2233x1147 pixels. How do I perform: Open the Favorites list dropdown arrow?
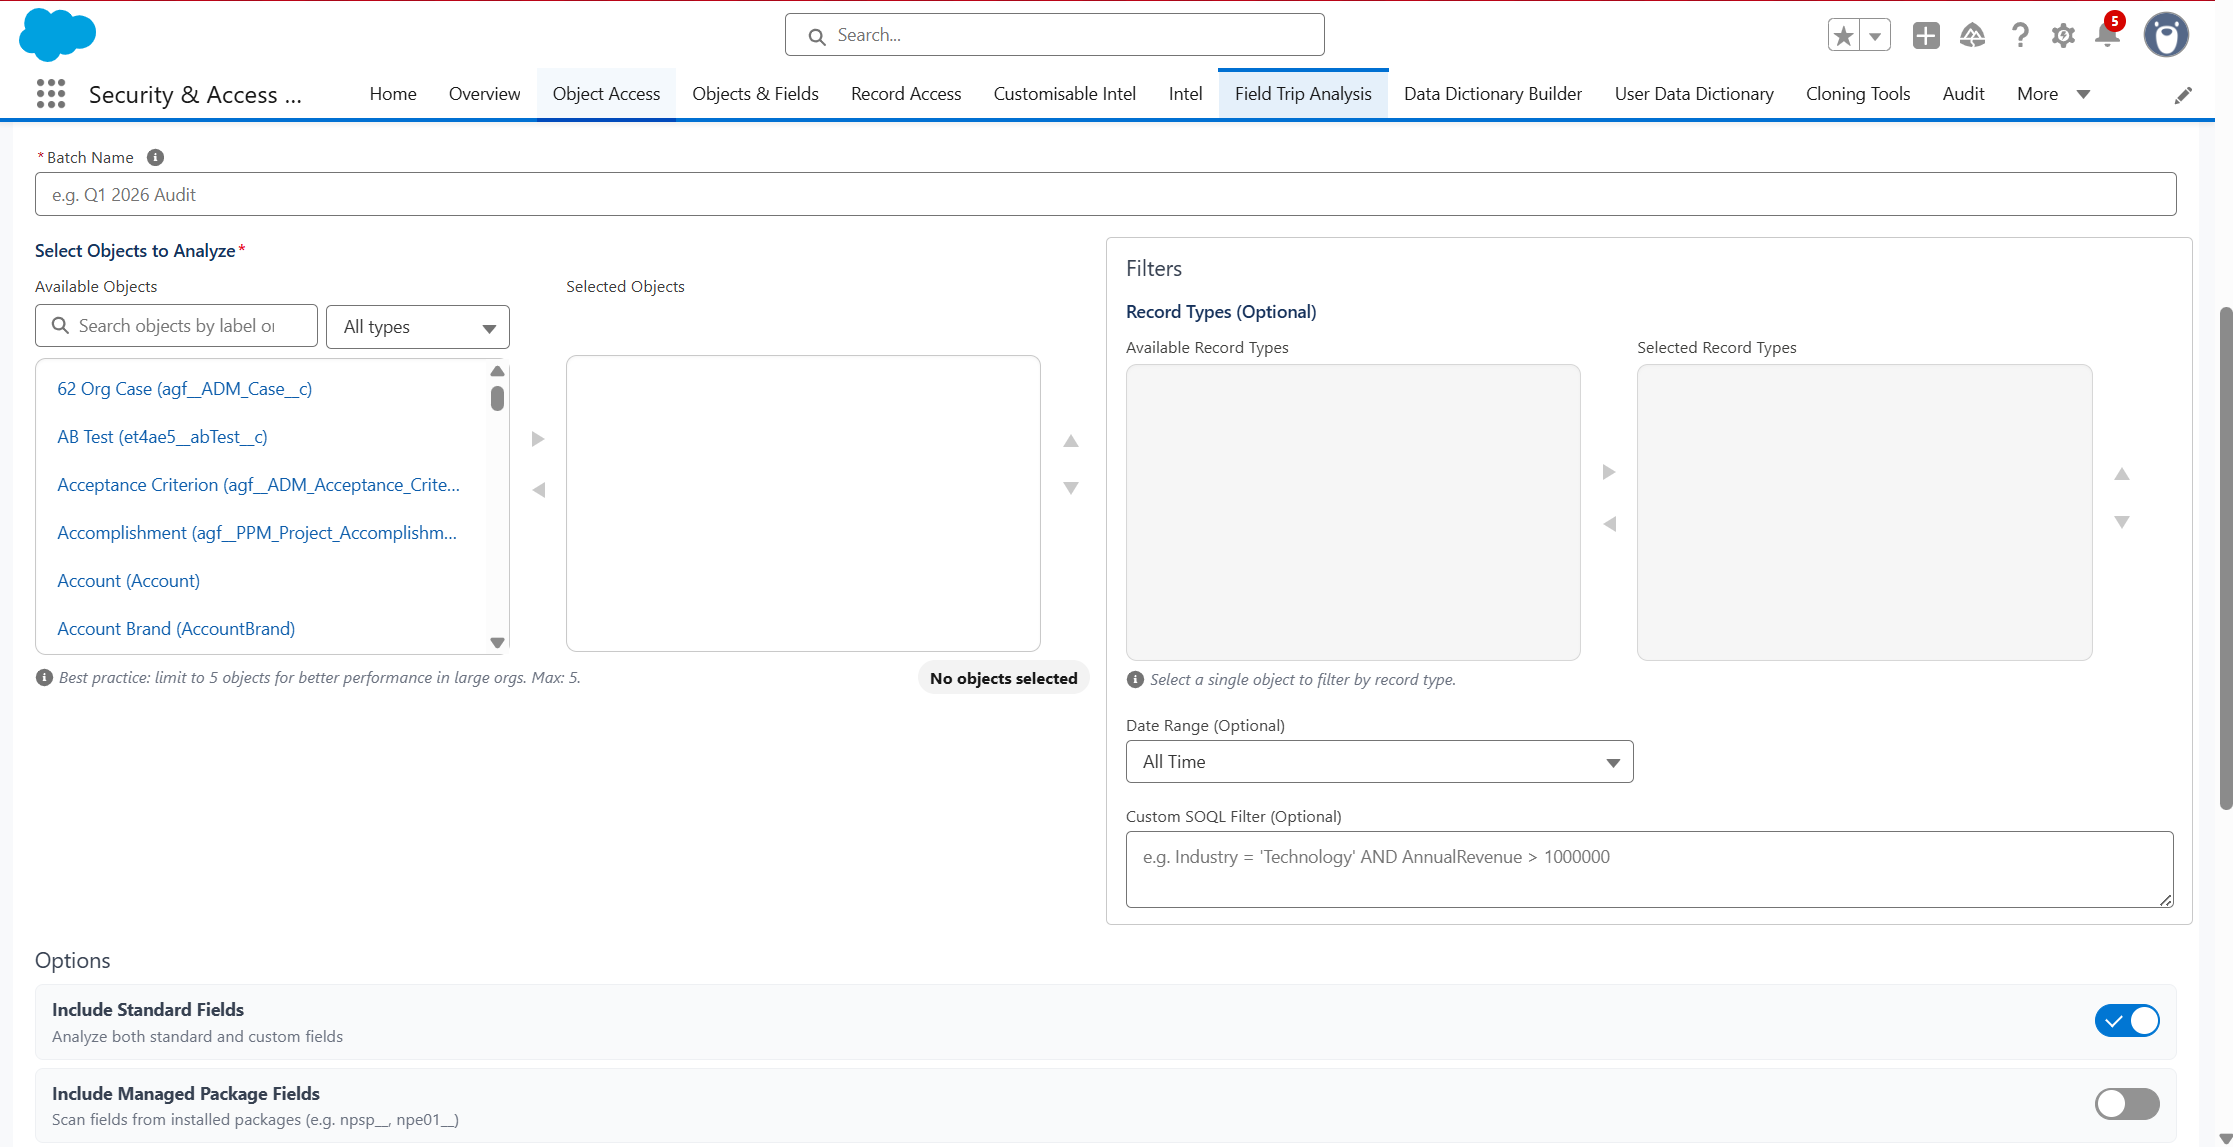[1875, 35]
